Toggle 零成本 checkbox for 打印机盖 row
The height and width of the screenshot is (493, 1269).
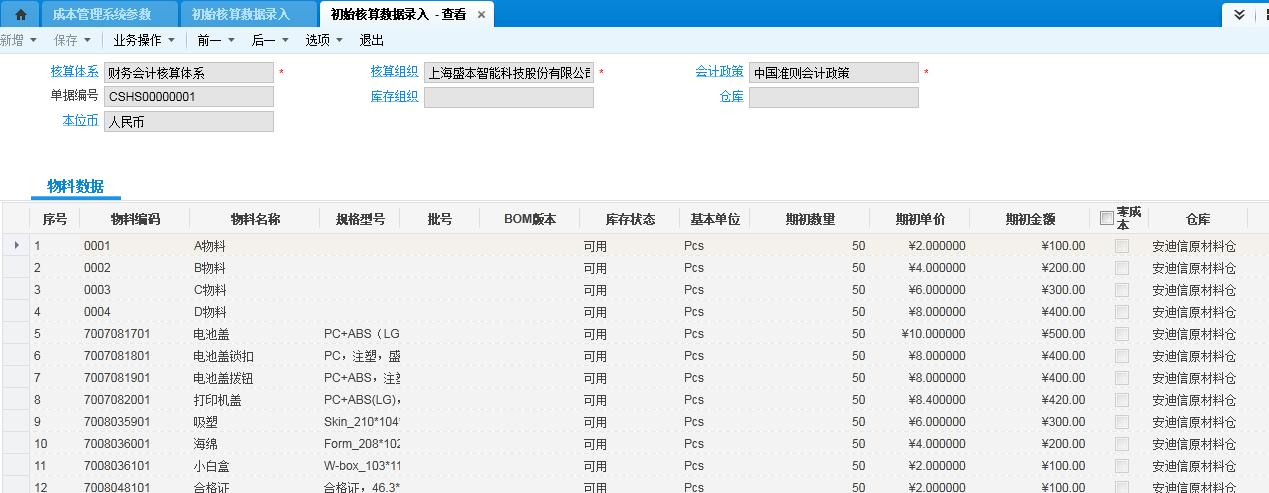point(1122,400)
